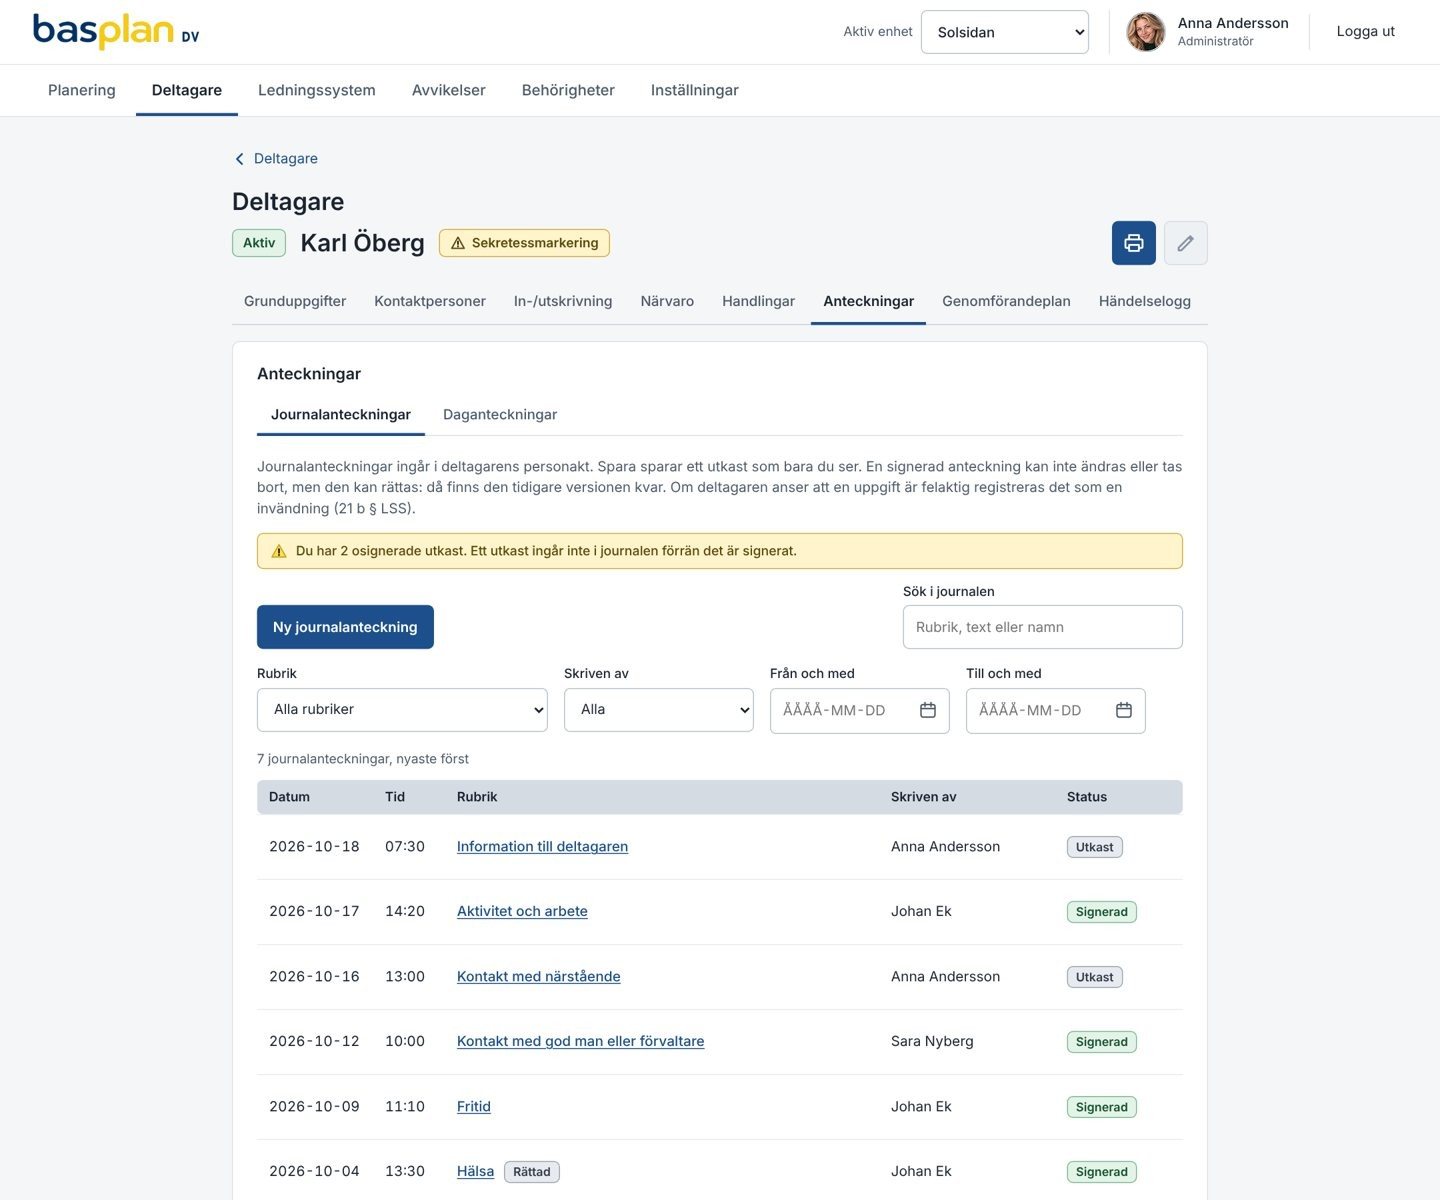
Task: Switch to the Kontaktpersoner tab
Action: click(430, 301)
